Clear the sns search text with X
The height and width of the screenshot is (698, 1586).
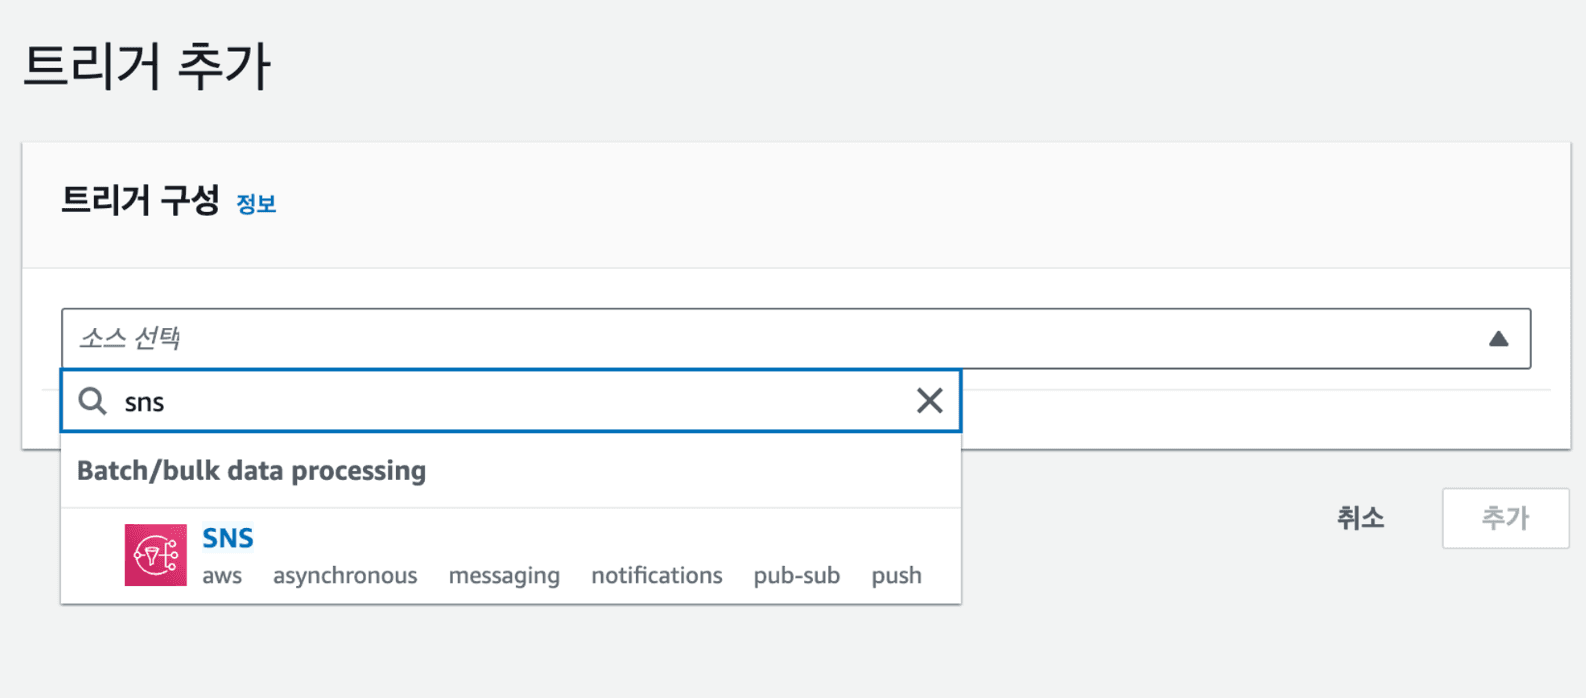pos(929,401)
